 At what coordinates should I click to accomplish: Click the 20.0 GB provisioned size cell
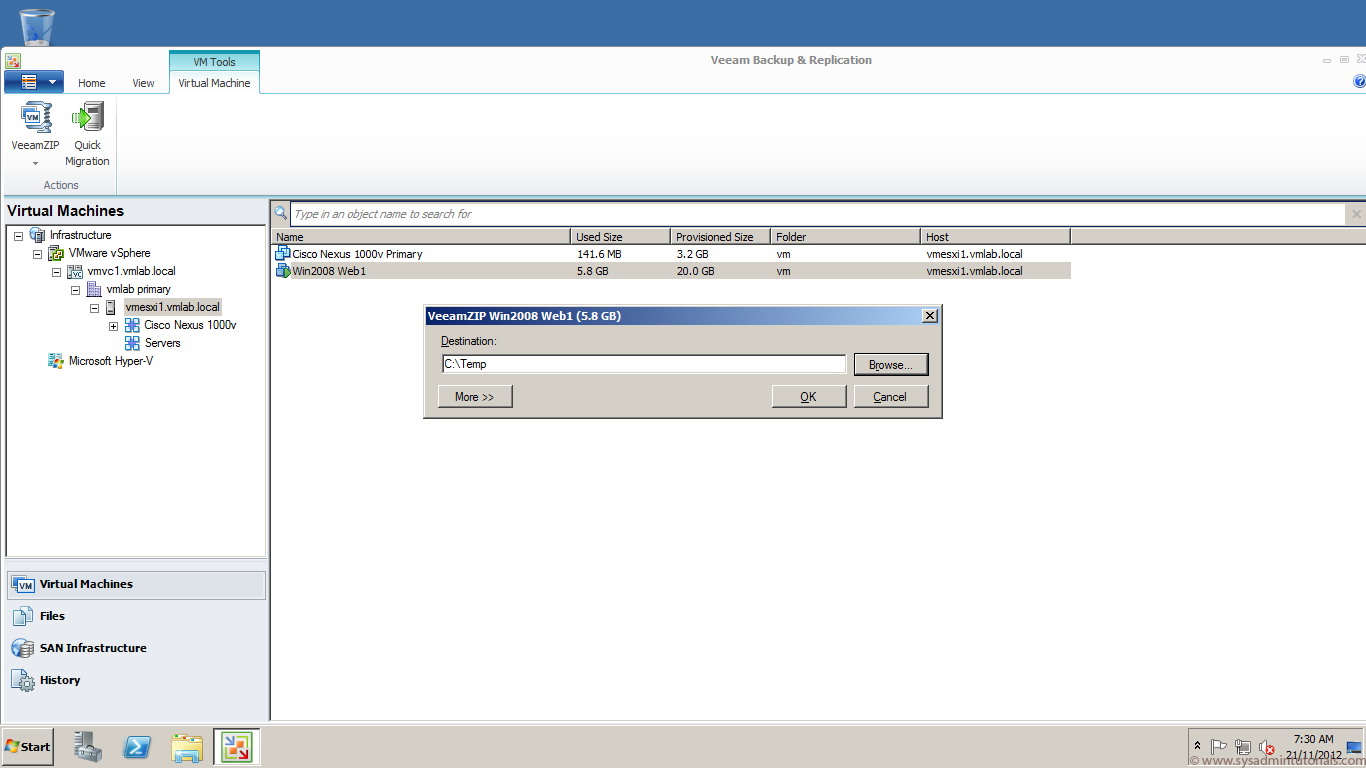(x=695, y=271)
